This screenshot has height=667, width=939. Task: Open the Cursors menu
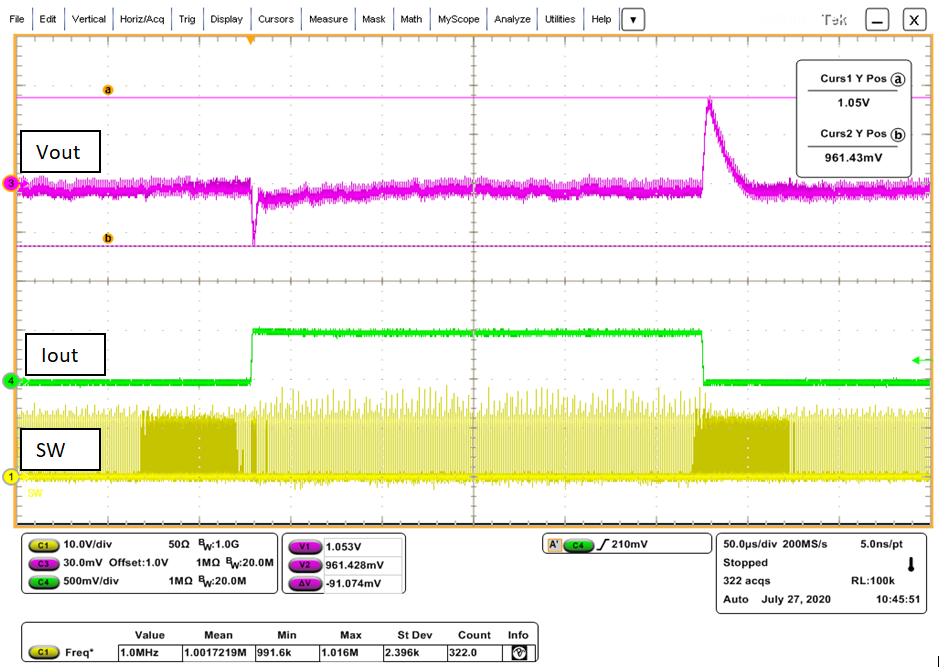275,19
